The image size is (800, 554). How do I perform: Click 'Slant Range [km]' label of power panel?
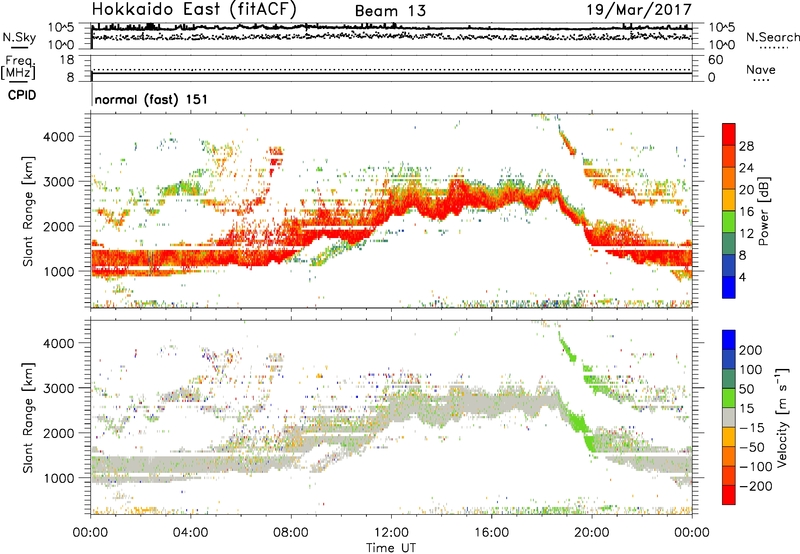(28, 211)
